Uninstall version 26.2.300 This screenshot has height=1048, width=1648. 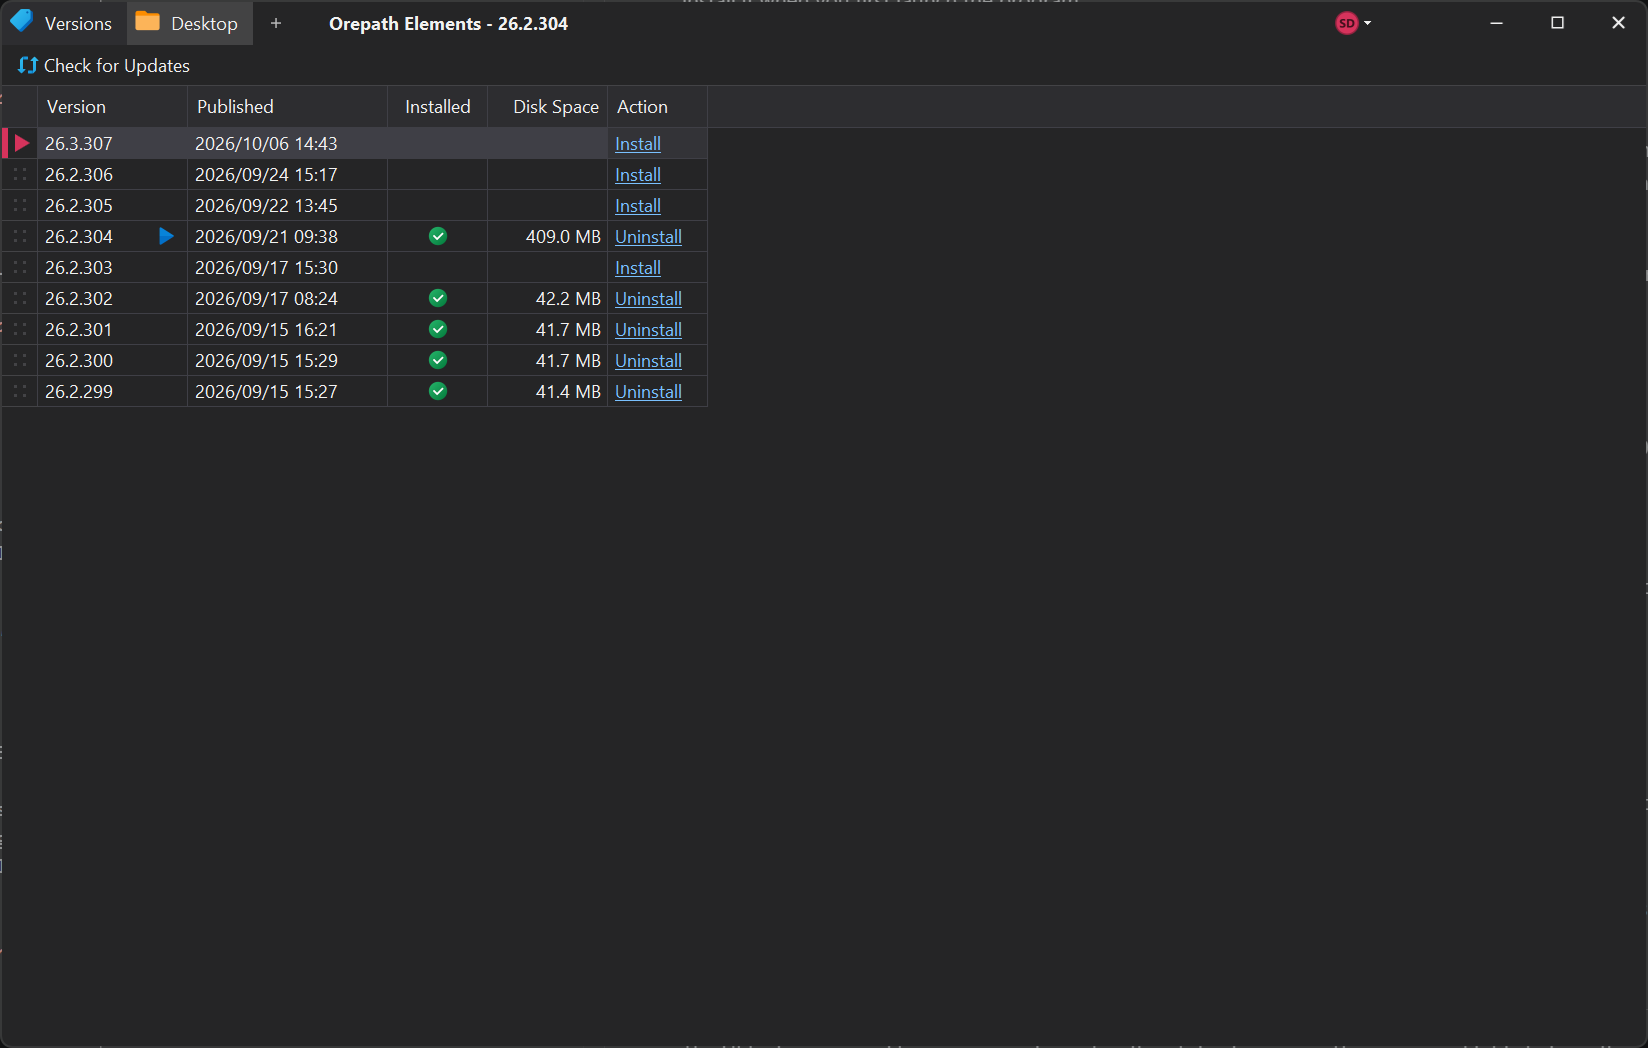tap(648, 360)
